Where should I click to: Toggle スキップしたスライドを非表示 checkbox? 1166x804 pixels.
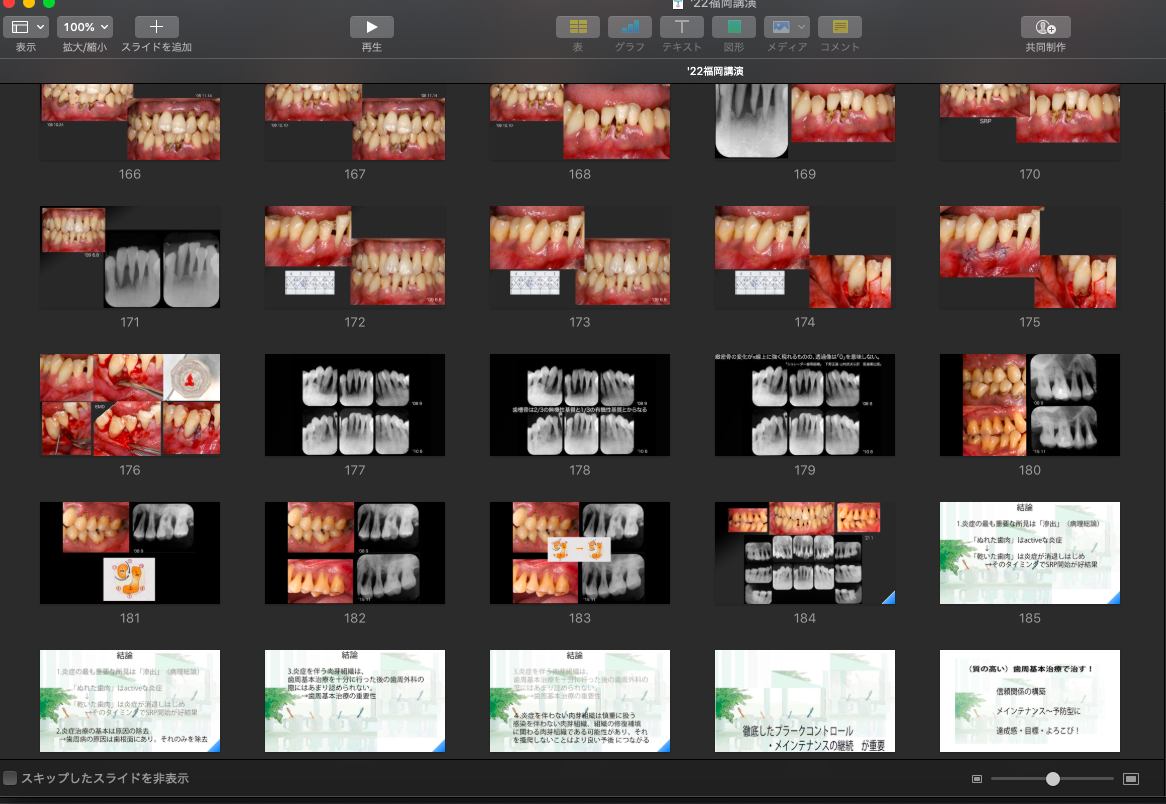click(x=10, y=778)
